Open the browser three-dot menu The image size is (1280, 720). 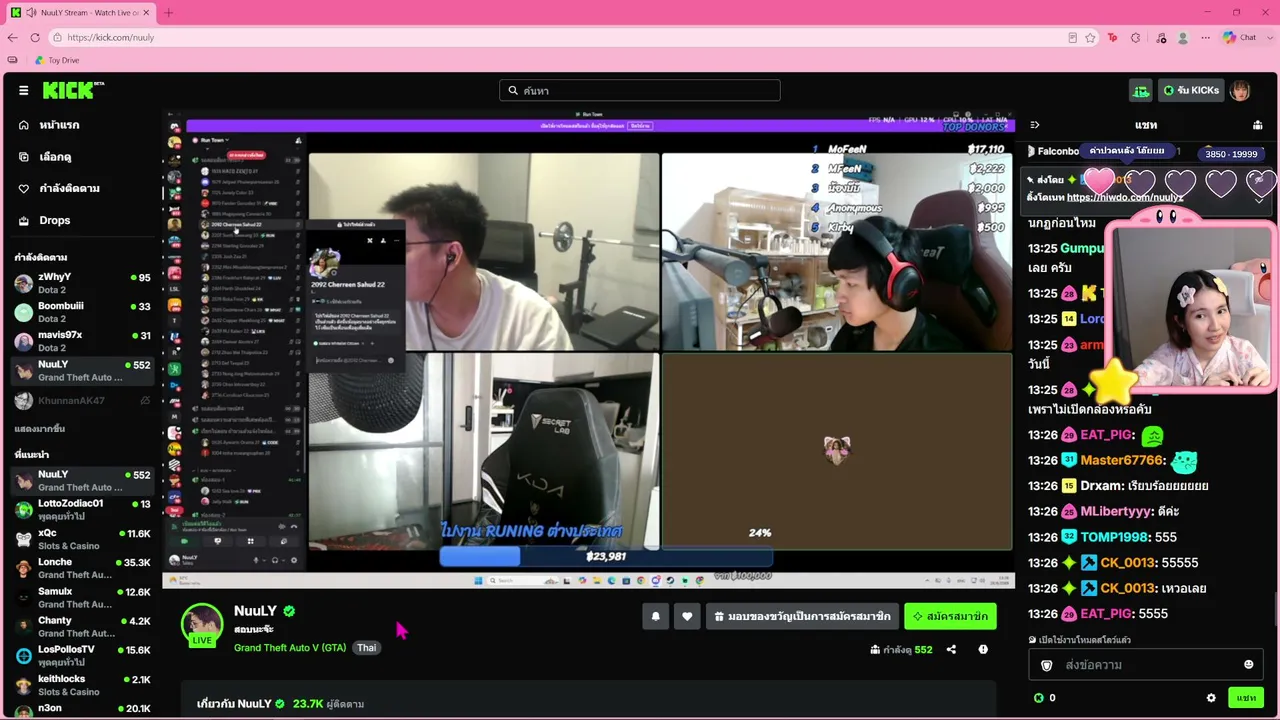click(x=1206, y=38)
